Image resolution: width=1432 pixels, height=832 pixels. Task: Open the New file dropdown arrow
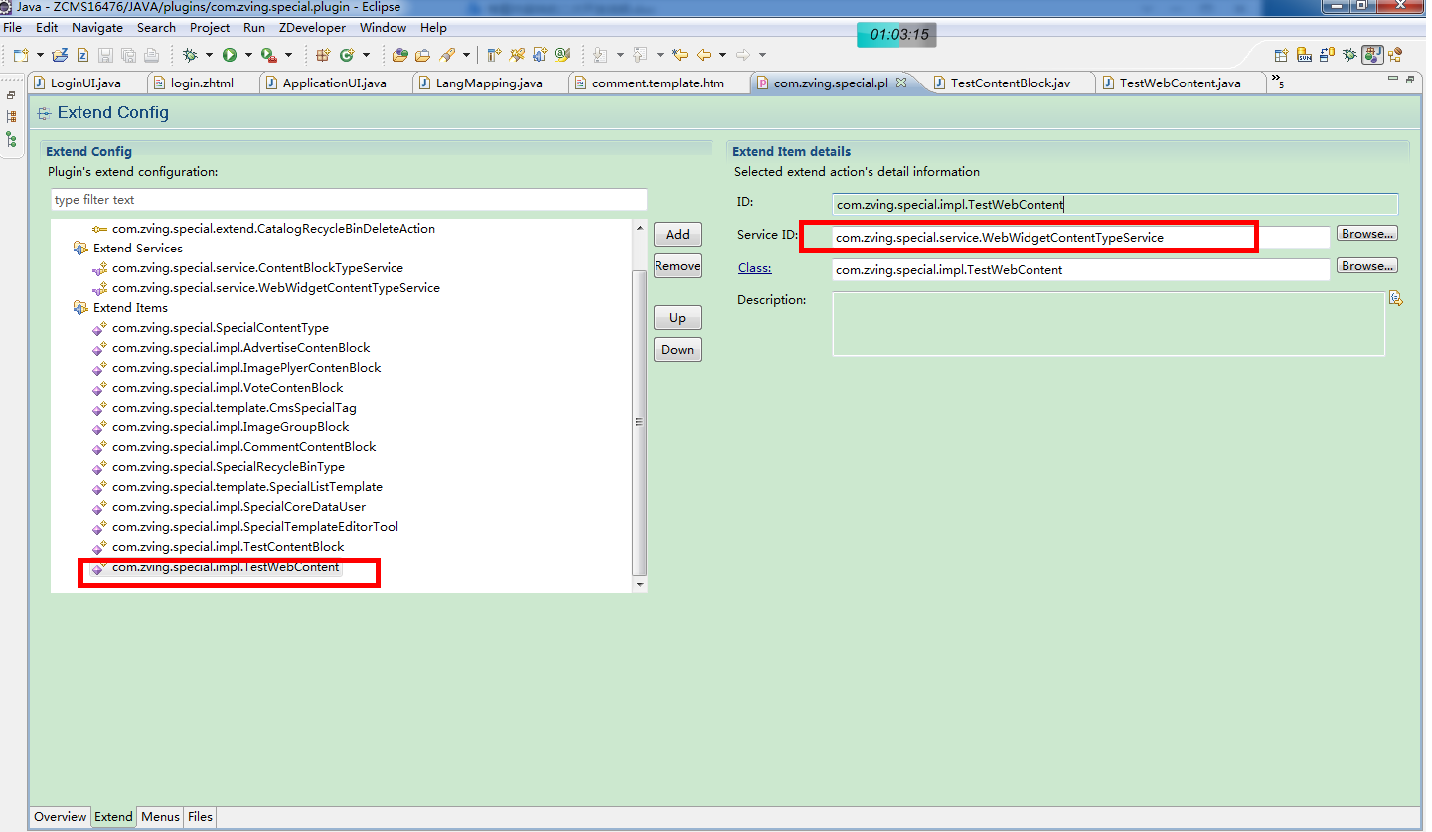pos(40,55)
